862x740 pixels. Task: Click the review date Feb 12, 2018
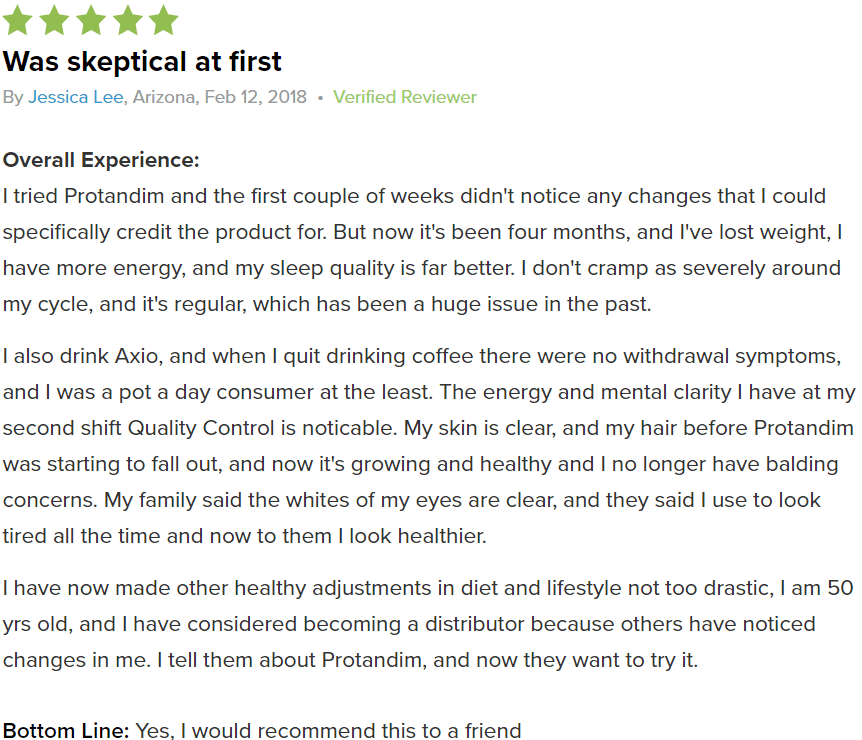click(x=256, y=97)
